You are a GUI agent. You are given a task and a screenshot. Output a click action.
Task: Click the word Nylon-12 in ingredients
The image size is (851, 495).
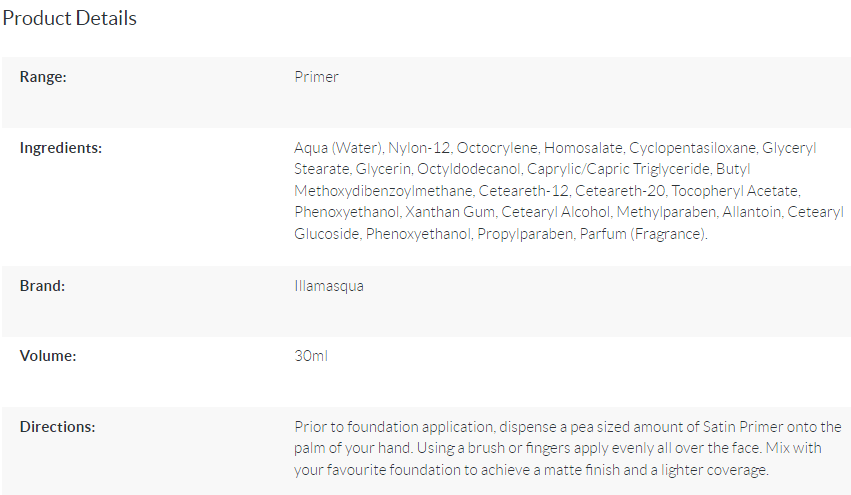(x=418, y=148)
